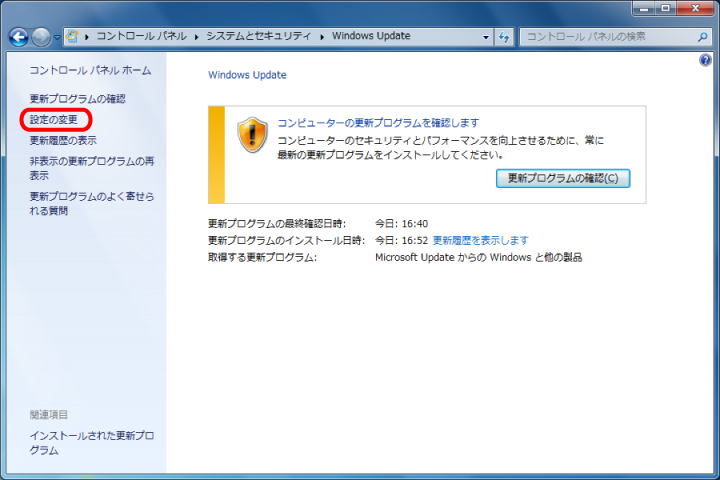Image resolution: width=720 pixels, height=480 pixels.
Task: Click the yellow warning shield icon
Action: [x=252, y=135]
